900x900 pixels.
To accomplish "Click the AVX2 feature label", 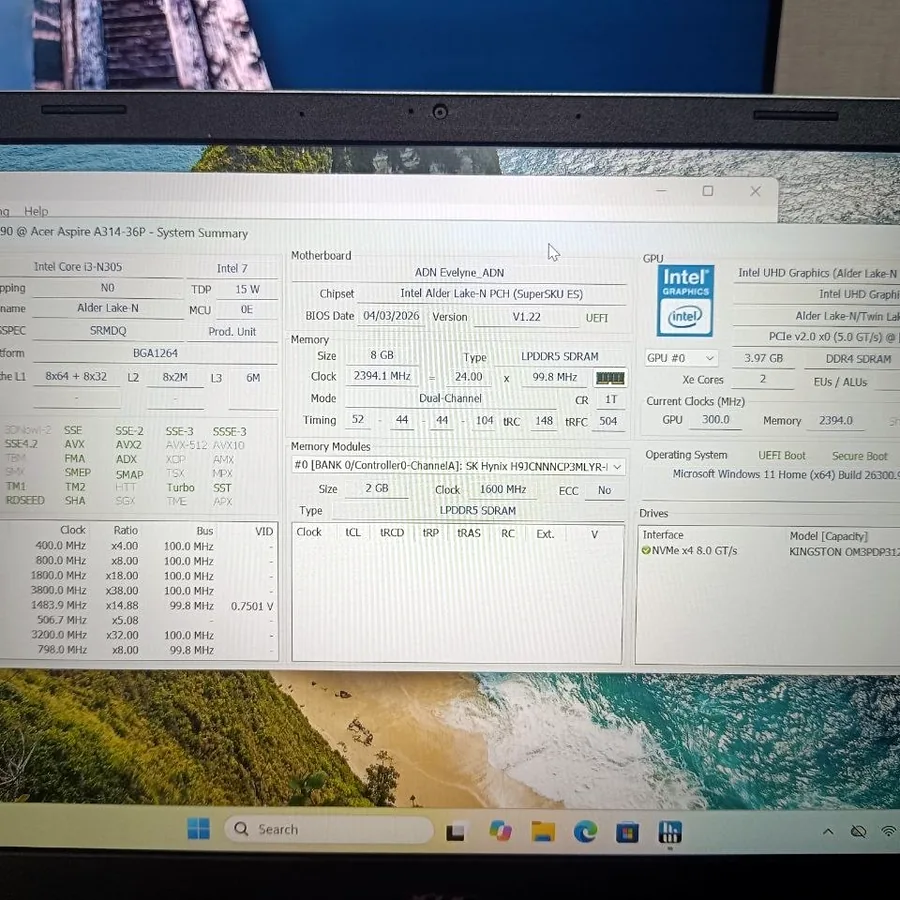I will pyautogui.click(x=129, y=445).
